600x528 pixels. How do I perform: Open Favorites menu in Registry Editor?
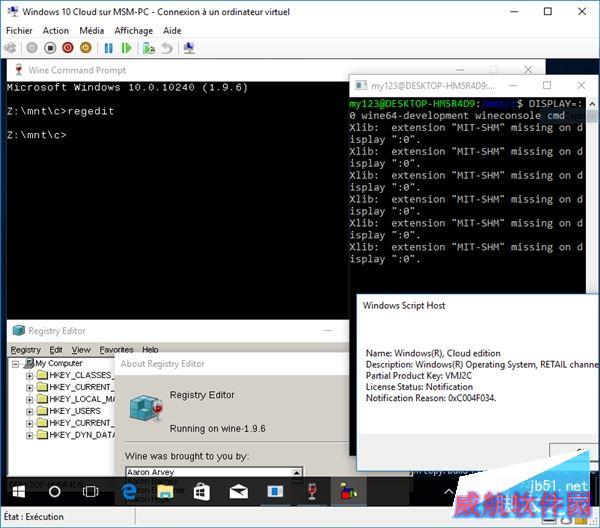(x=116, y=350)
